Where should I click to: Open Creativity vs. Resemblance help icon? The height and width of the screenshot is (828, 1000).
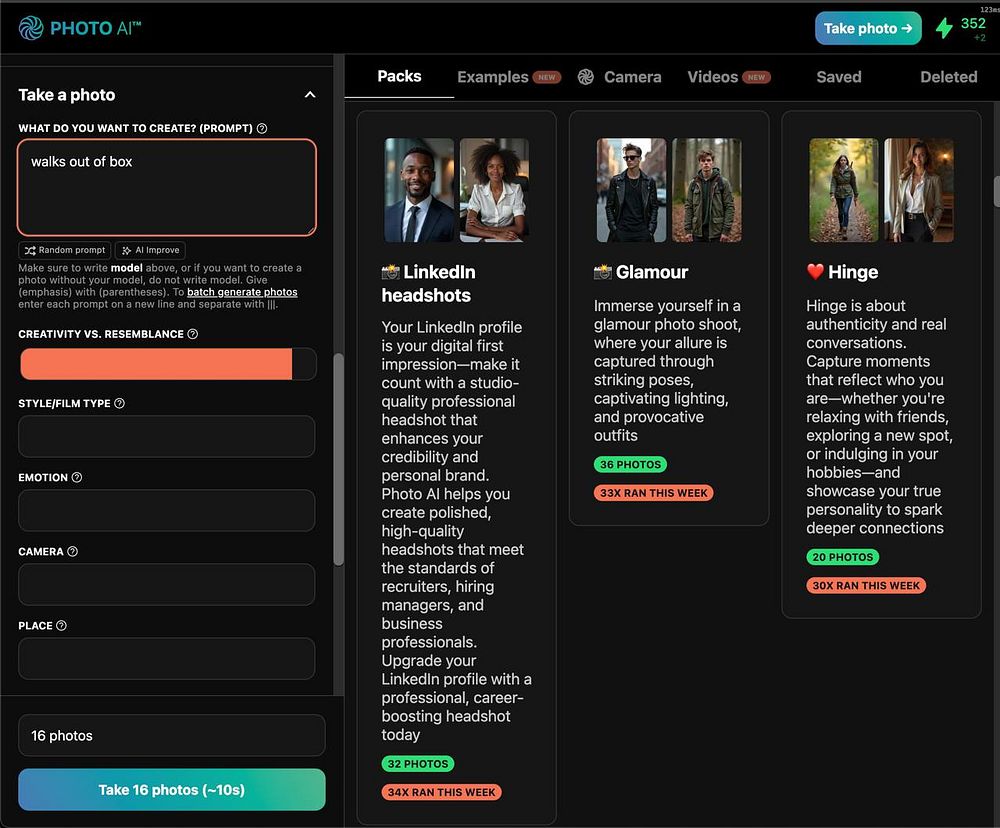point(193,334)
